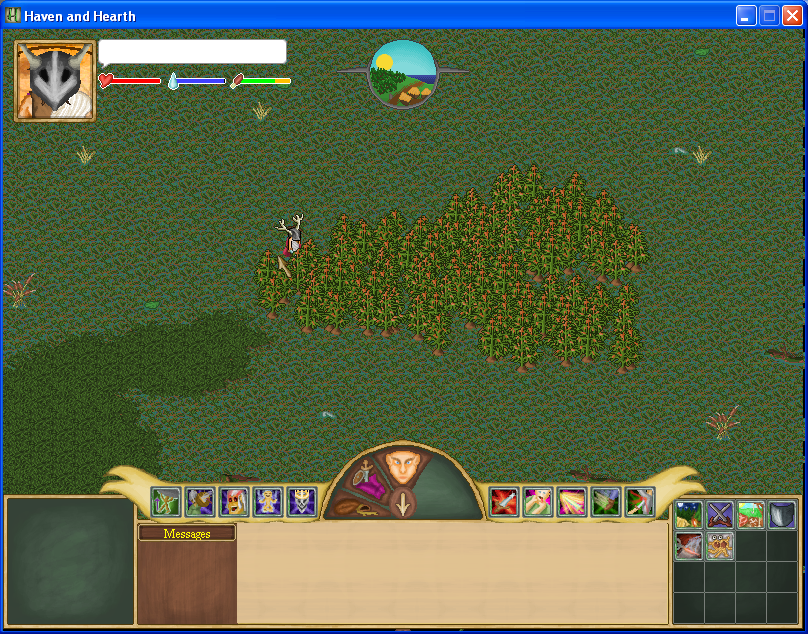Screen dimensions: 808x634
Task: Open the character sheet elf face
Action: (403, 467)
